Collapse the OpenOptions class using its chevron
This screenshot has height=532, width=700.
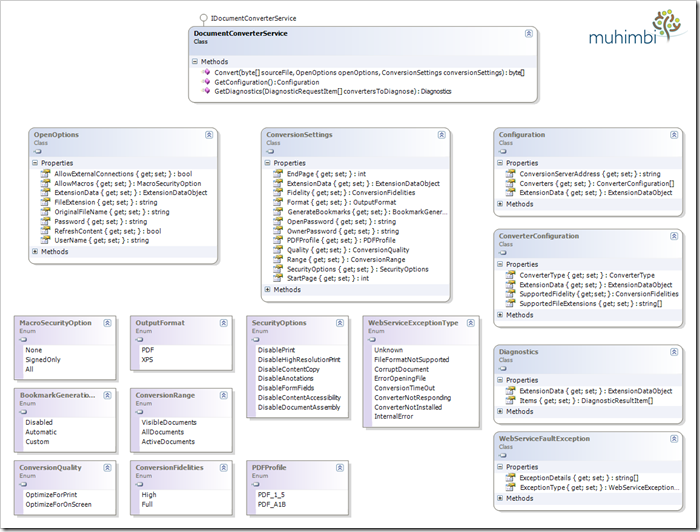[x=208, y=134]
